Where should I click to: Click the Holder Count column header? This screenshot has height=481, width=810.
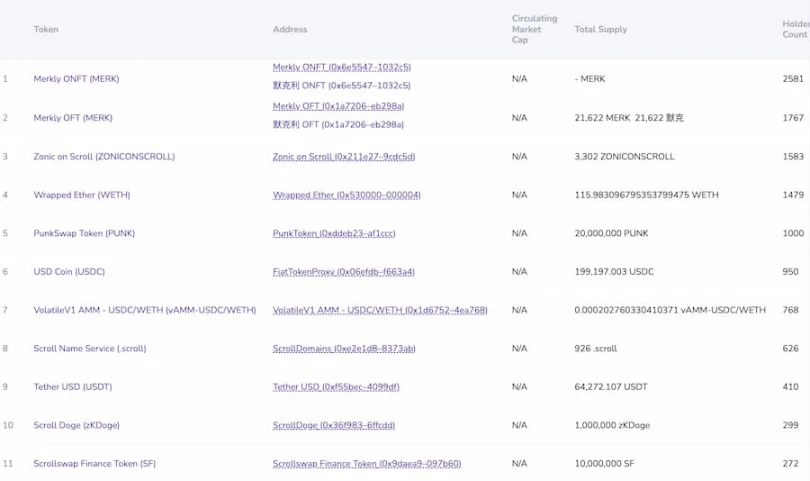pos(796,29)
